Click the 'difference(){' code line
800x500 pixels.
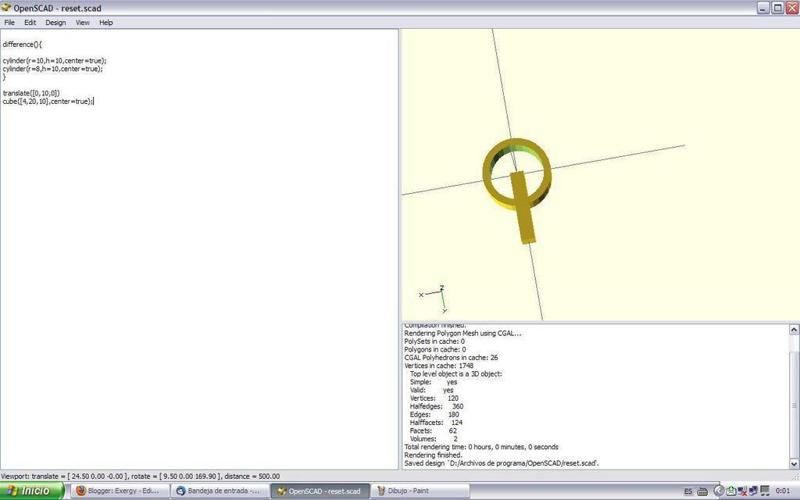(22, 44)
